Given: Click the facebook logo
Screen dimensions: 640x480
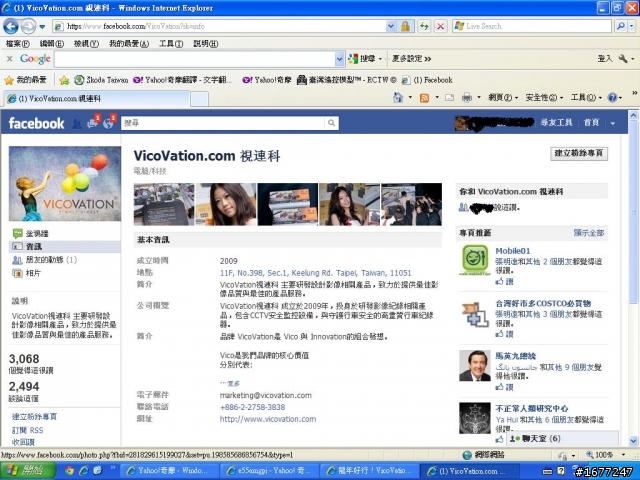Looking at the screenshot, I should (36, 123).
